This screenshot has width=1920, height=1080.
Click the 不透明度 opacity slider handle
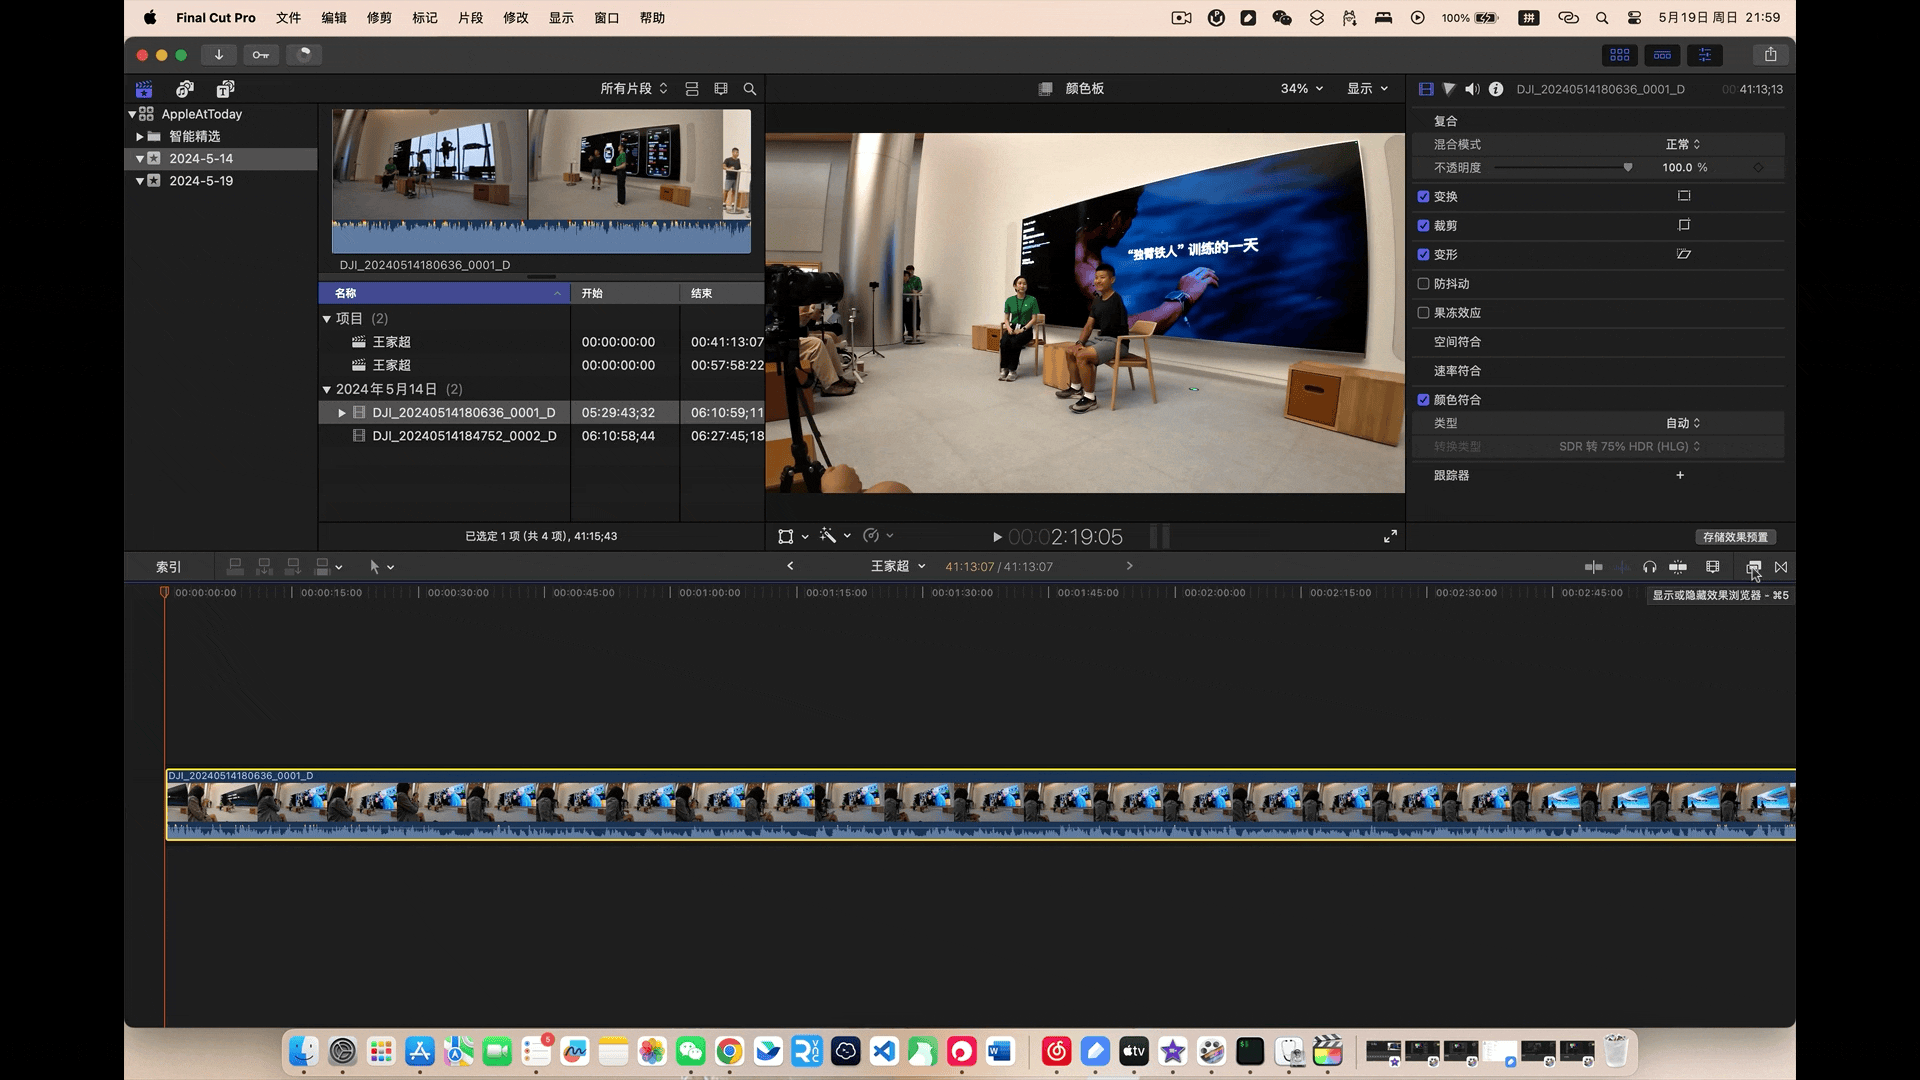point(1628,168)
